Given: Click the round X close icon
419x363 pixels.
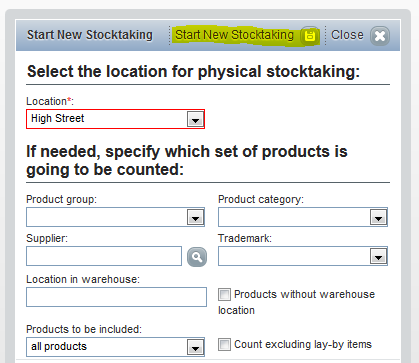Looking at the screenshot, I should pyautogui.click(x=380, y=36).
